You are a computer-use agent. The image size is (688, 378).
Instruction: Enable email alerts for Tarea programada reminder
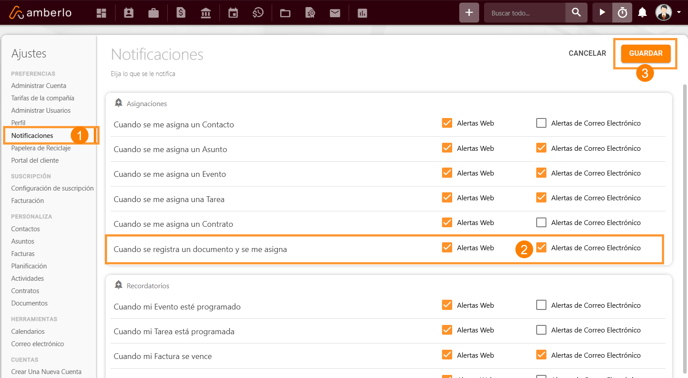541,330
